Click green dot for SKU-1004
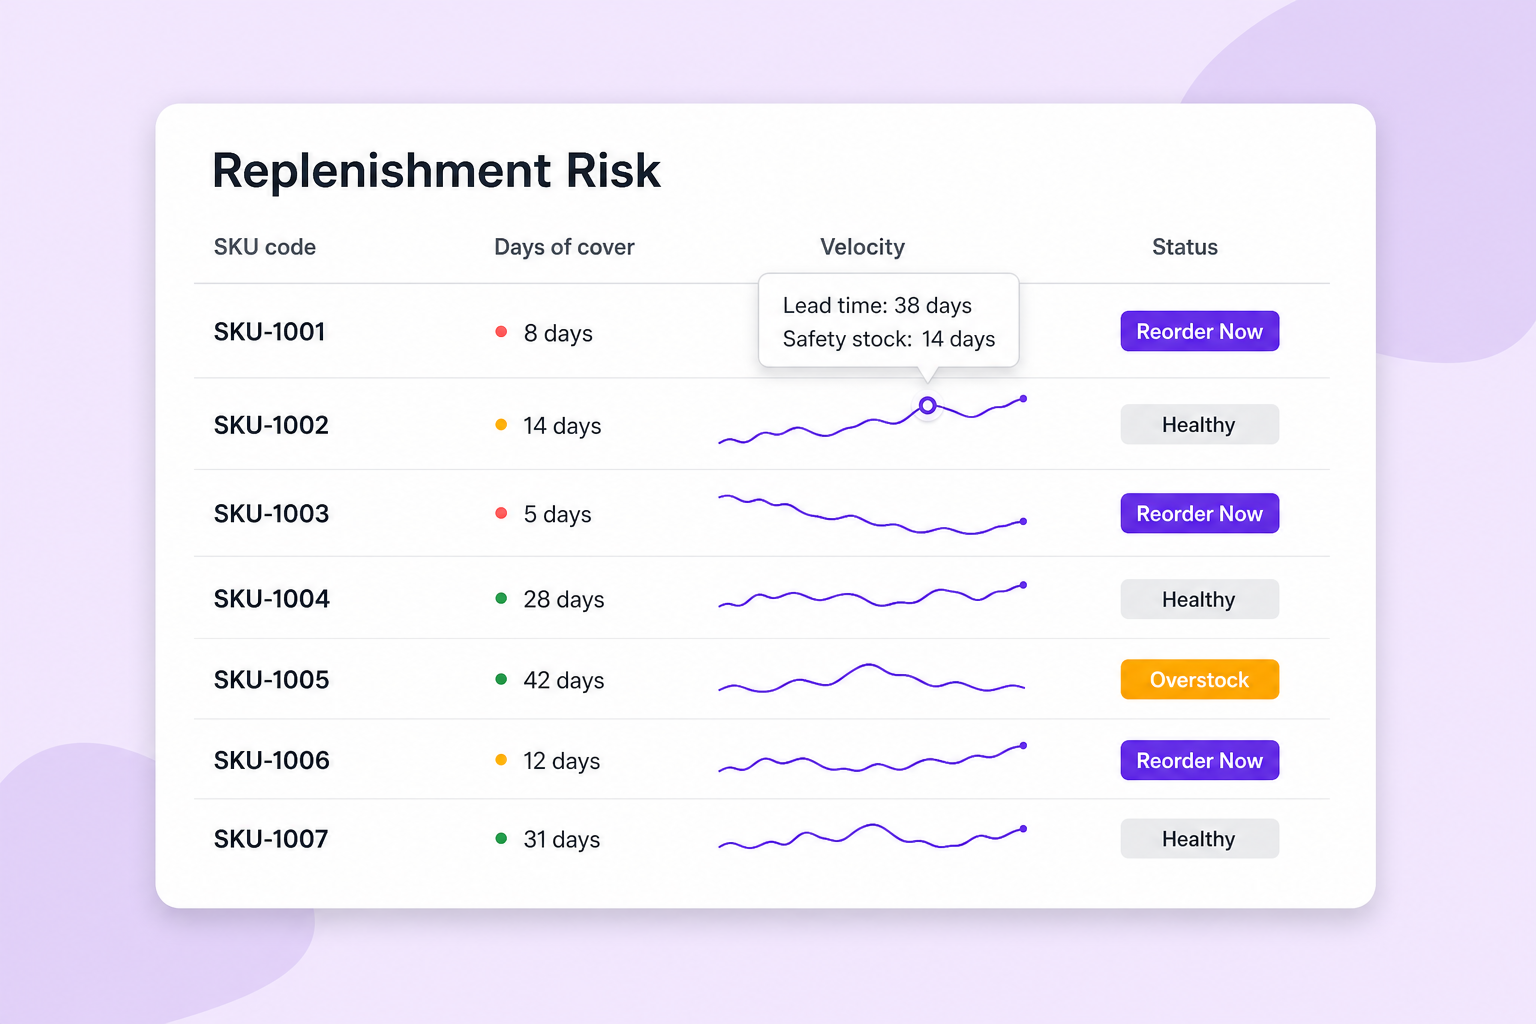The width and height of the screenshot is (1536, 1024). [501, 598]
